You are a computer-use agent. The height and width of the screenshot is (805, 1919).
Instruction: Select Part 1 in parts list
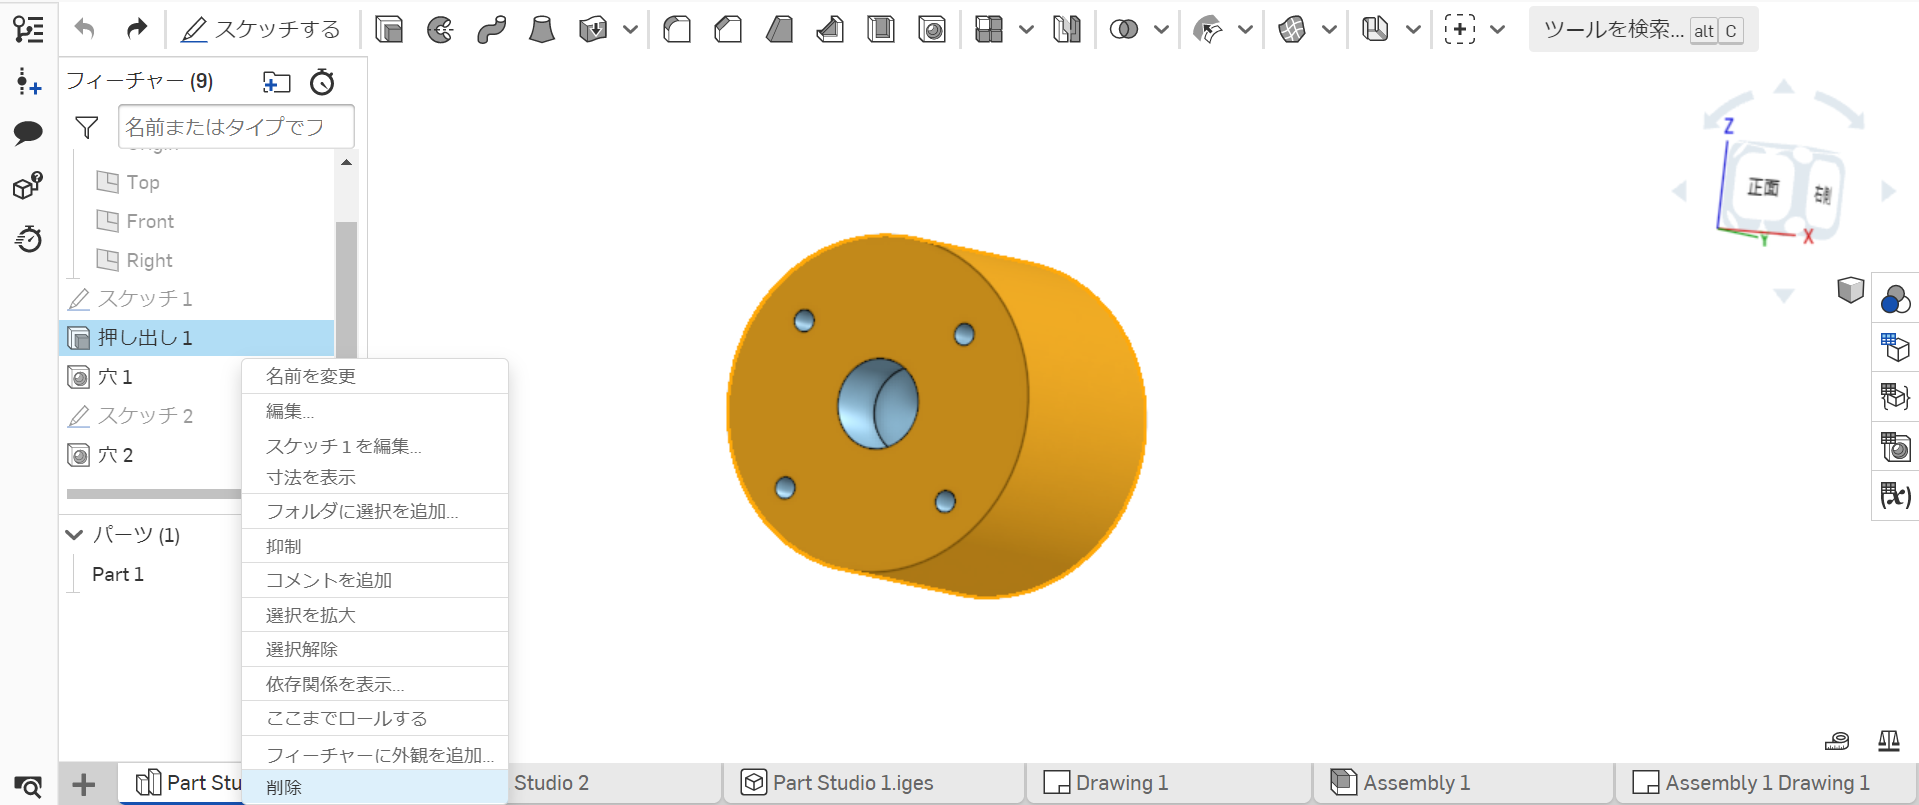coord(118,574)
